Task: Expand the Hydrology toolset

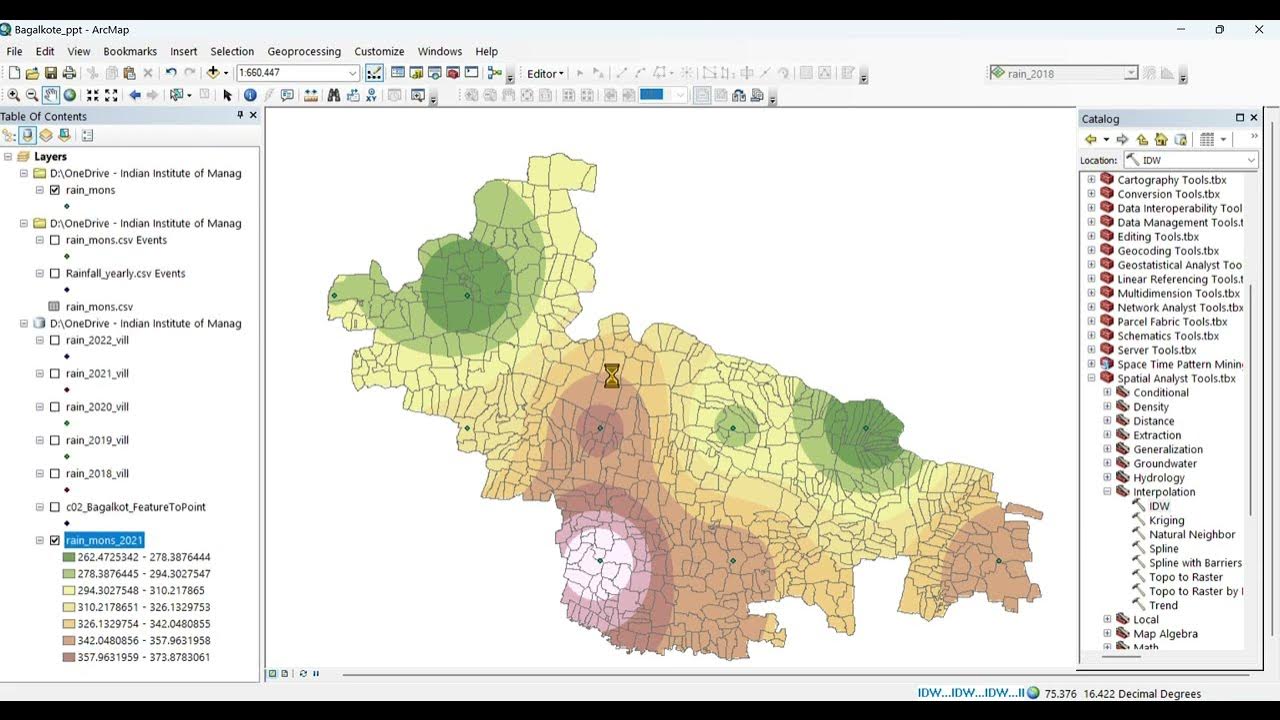Action: pos(1107,478)
